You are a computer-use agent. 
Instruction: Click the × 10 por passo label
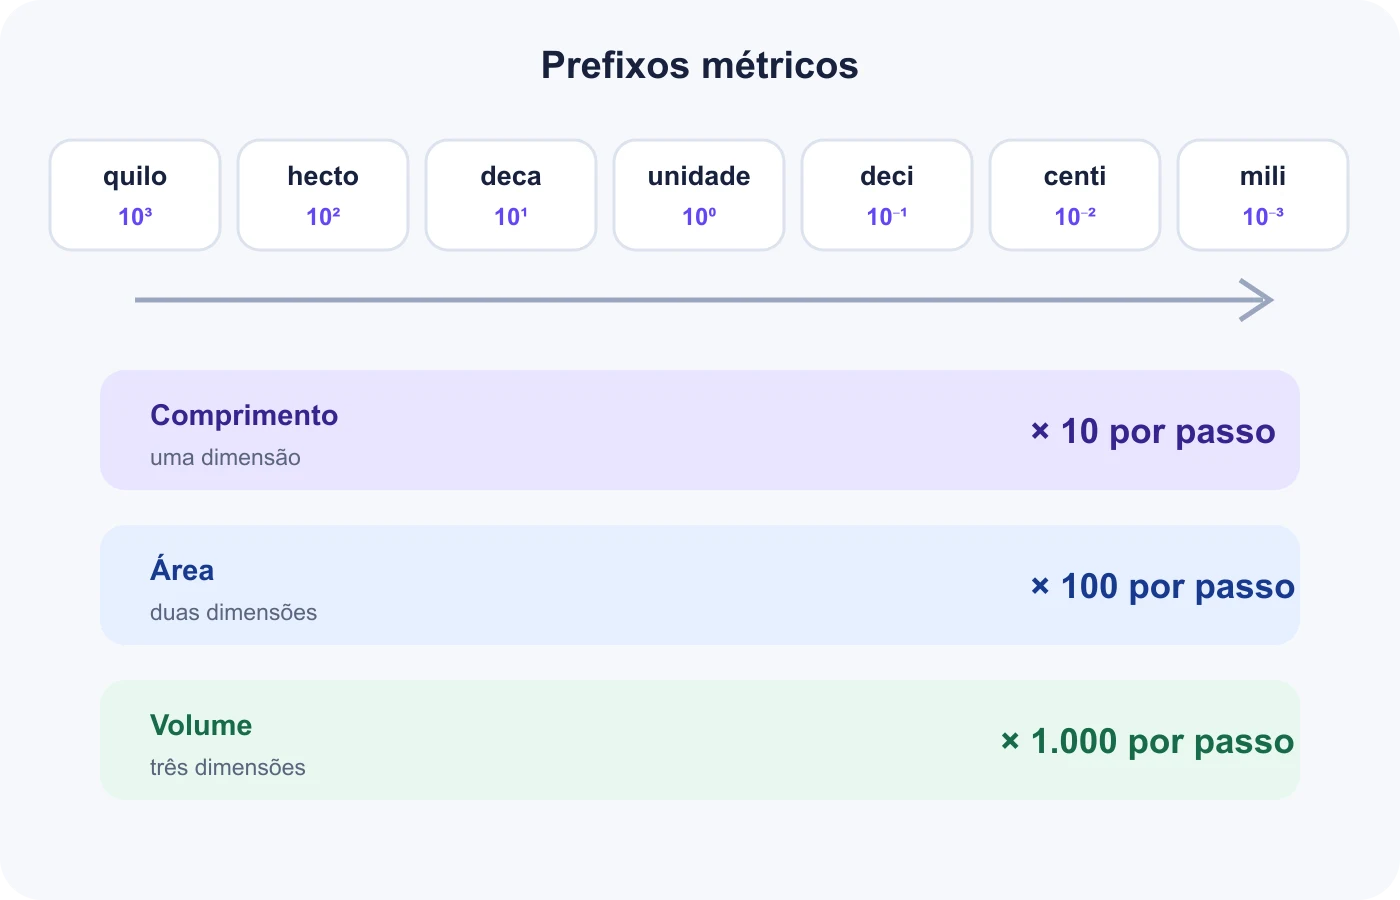click(1153, 432)
